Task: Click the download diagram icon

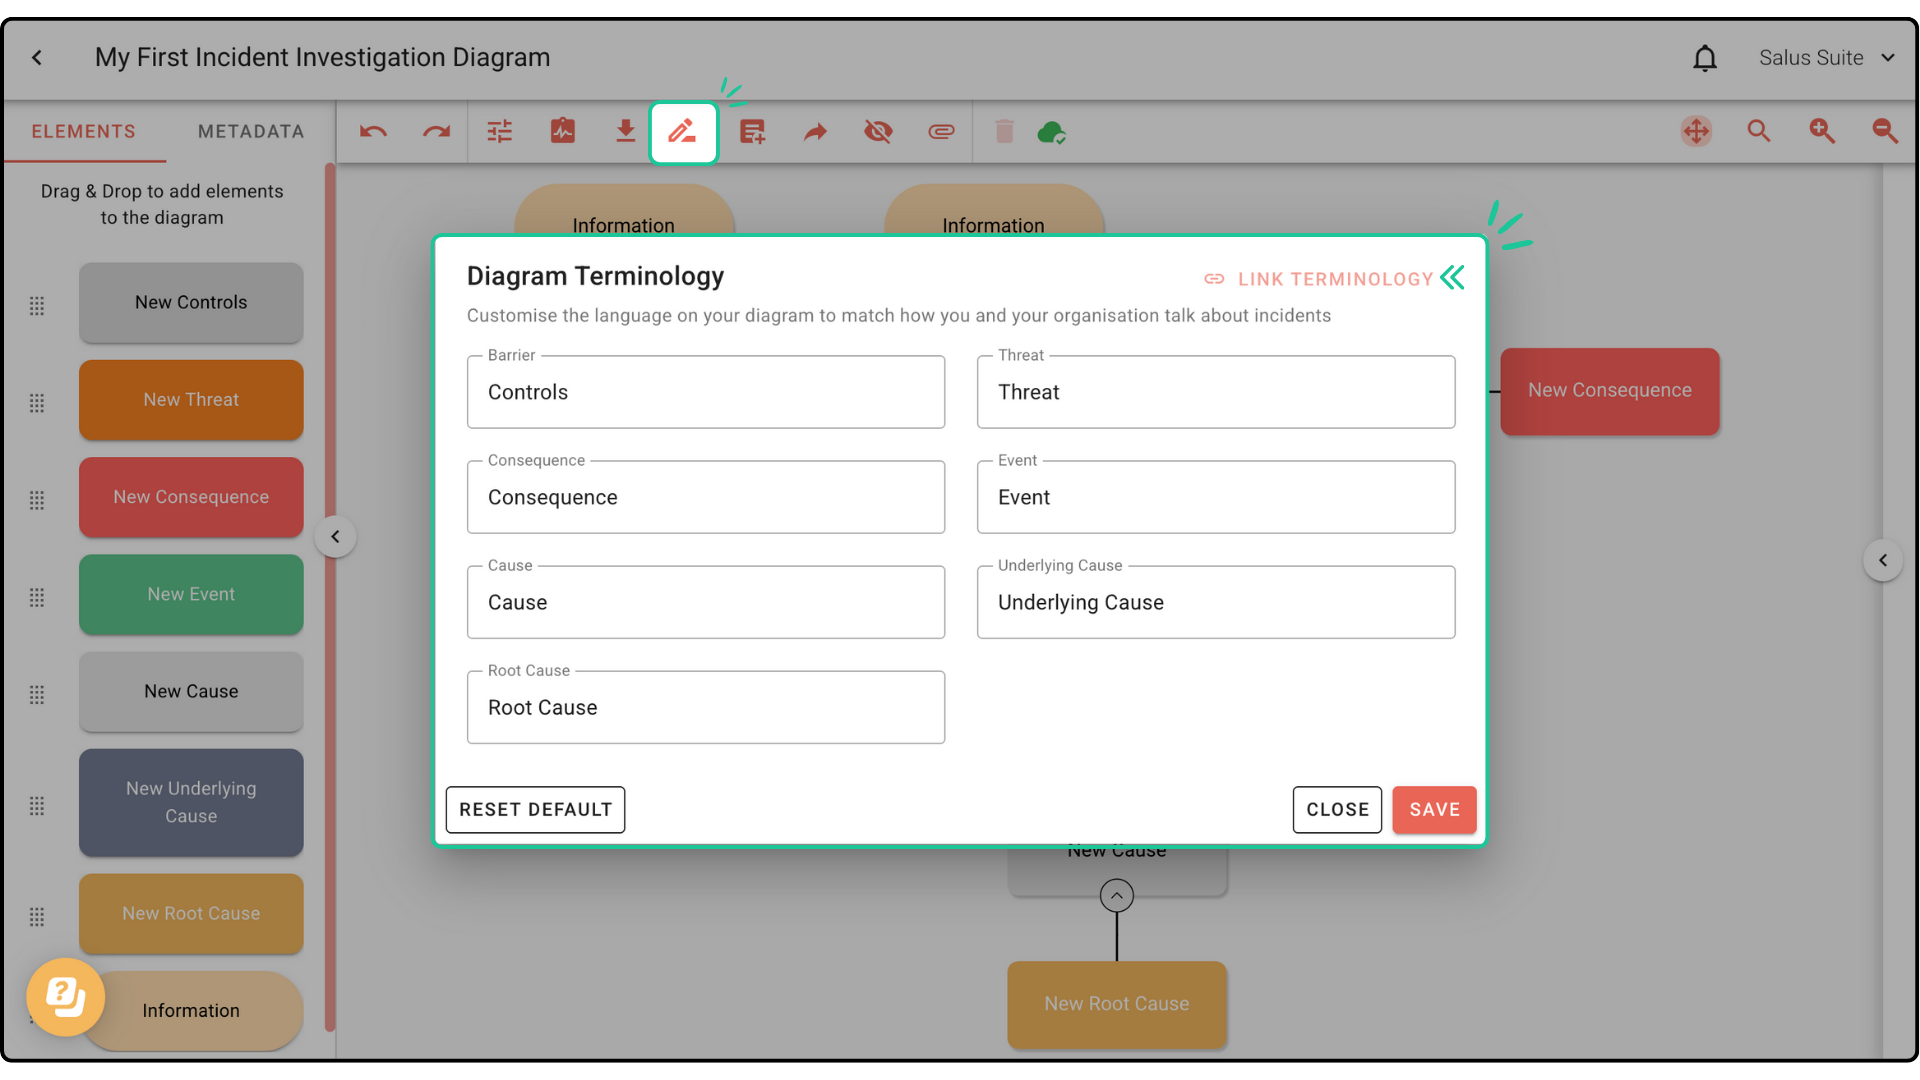Action: [625, 132]
